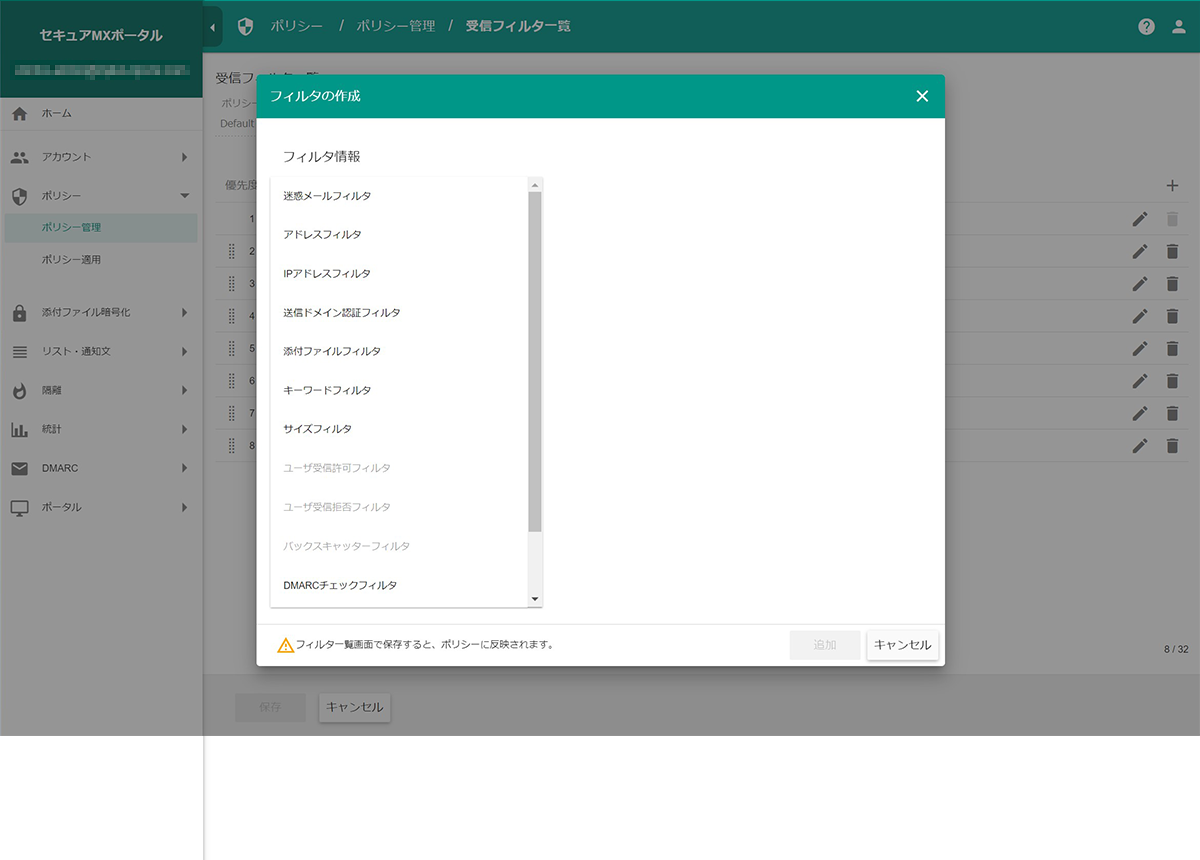Viewport: 1200px width, 860px height.
Task: Expand 添付ファイル暗号化 menu arrow
Action: [x=184, y=313]
